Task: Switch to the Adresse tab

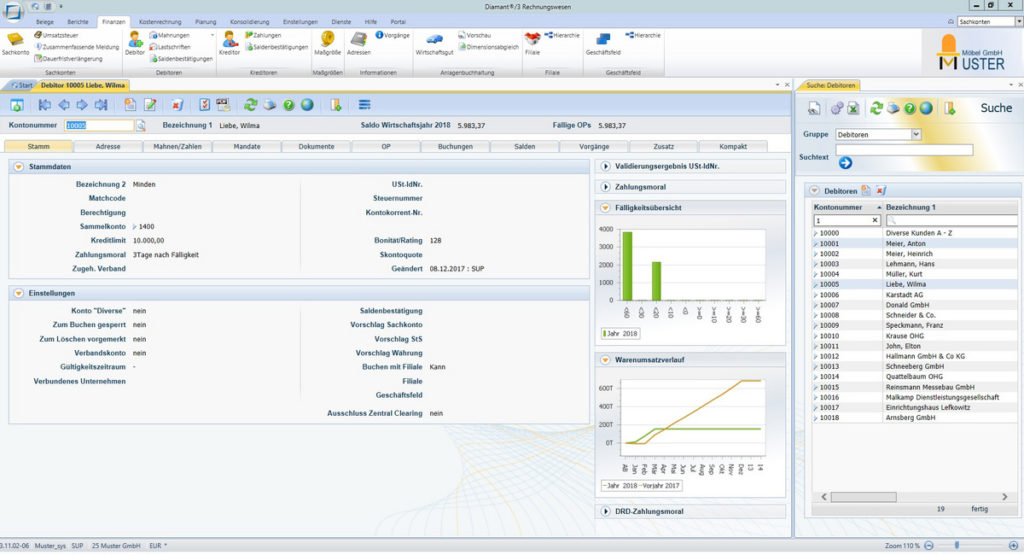Action: [x=108, y=147]
